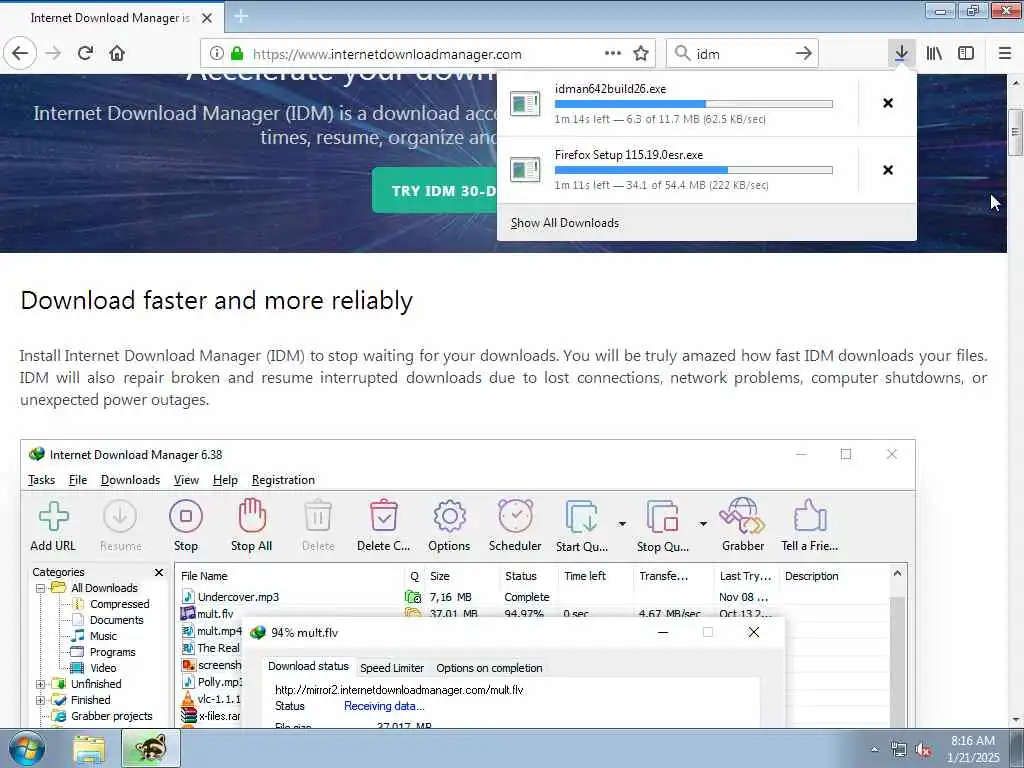The height and width of the screenshot is (768, 1024).
Task: Click the Stop icon in the IDM toolbar
Action: [185, 526]
